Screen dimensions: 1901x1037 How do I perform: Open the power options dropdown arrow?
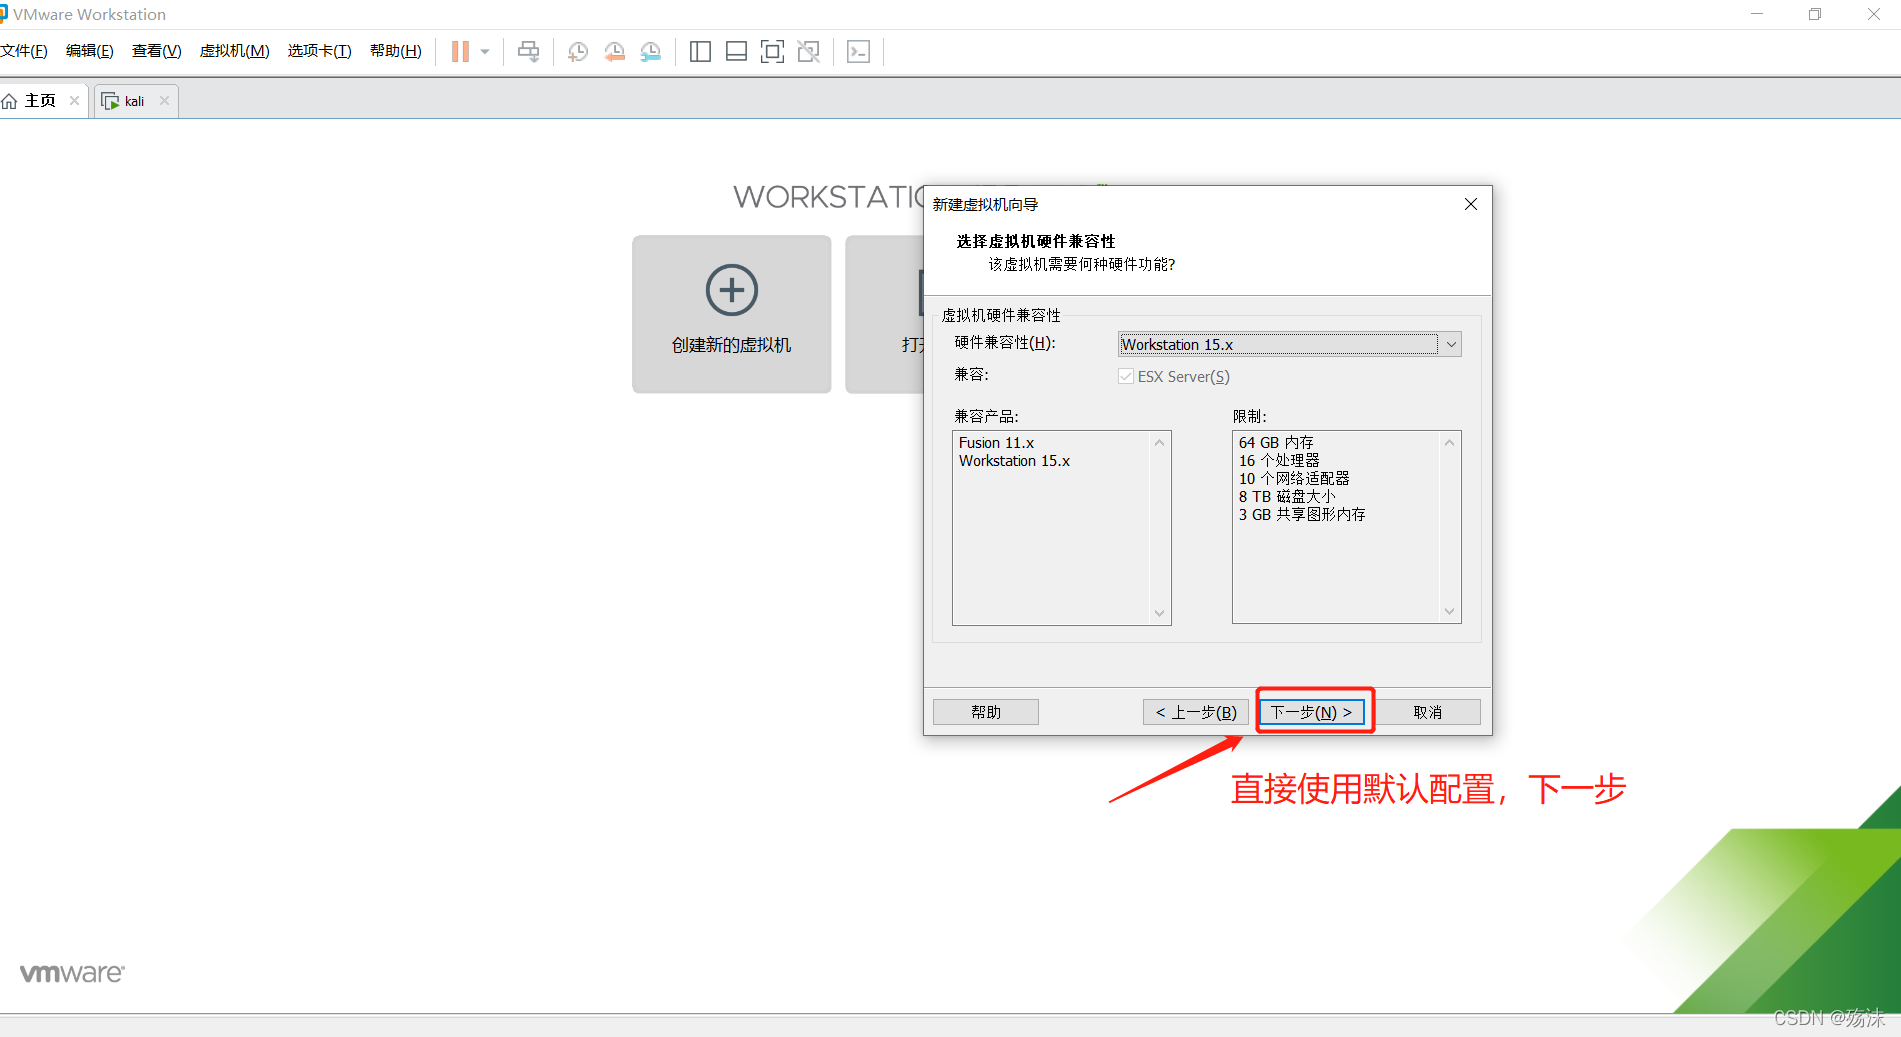point(485,52)
